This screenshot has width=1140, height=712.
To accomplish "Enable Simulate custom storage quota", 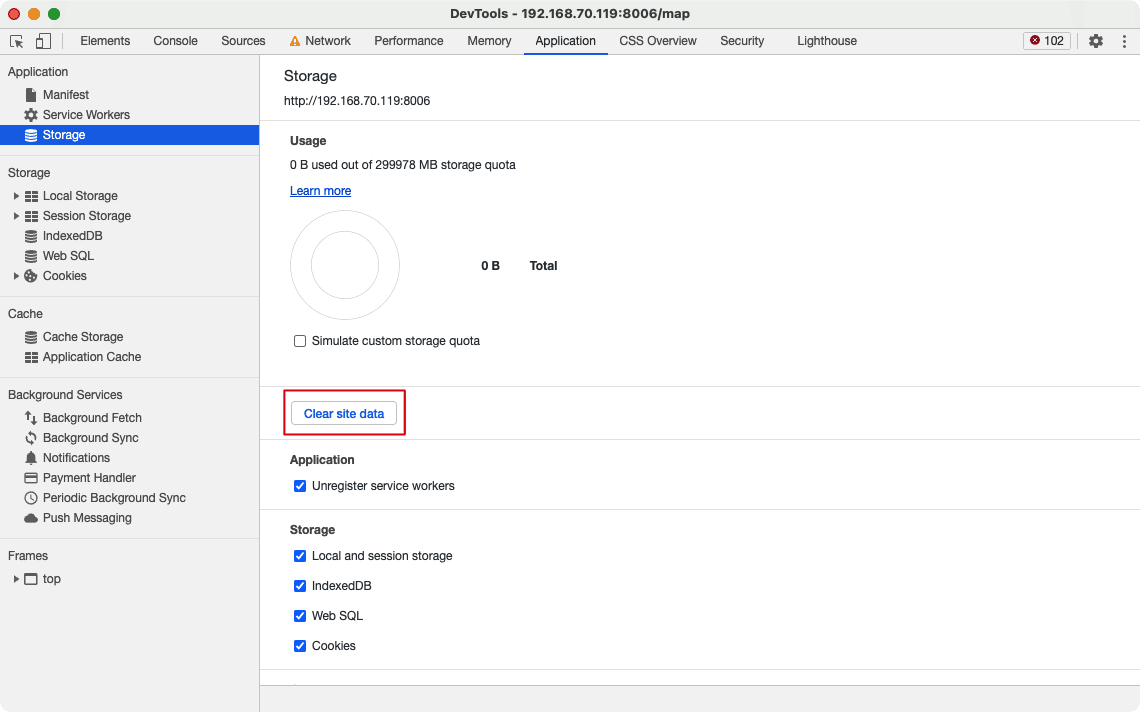I will pyautogui.click(x=300, y=341).
